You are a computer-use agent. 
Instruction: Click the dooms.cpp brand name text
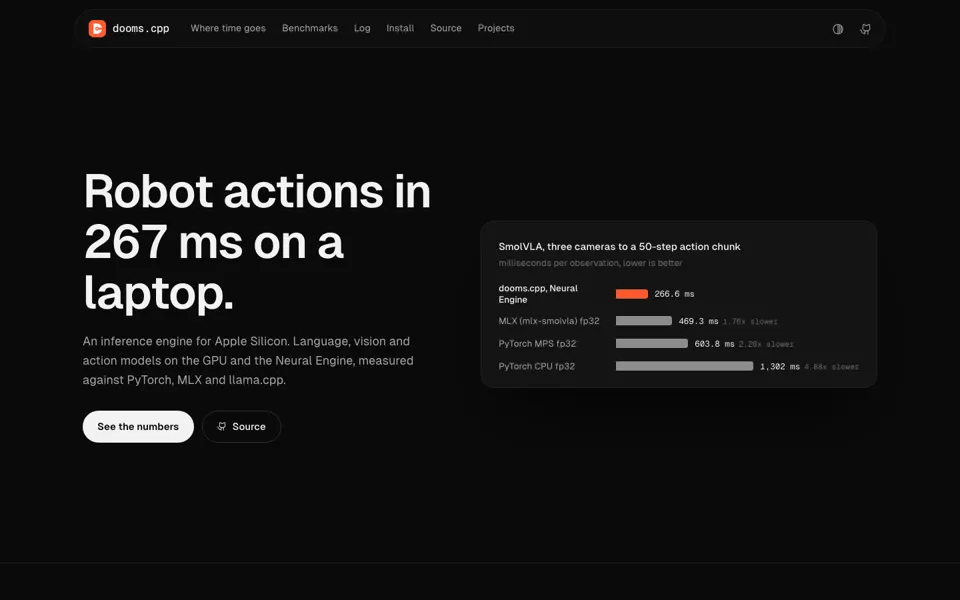[x=141, y=29]
